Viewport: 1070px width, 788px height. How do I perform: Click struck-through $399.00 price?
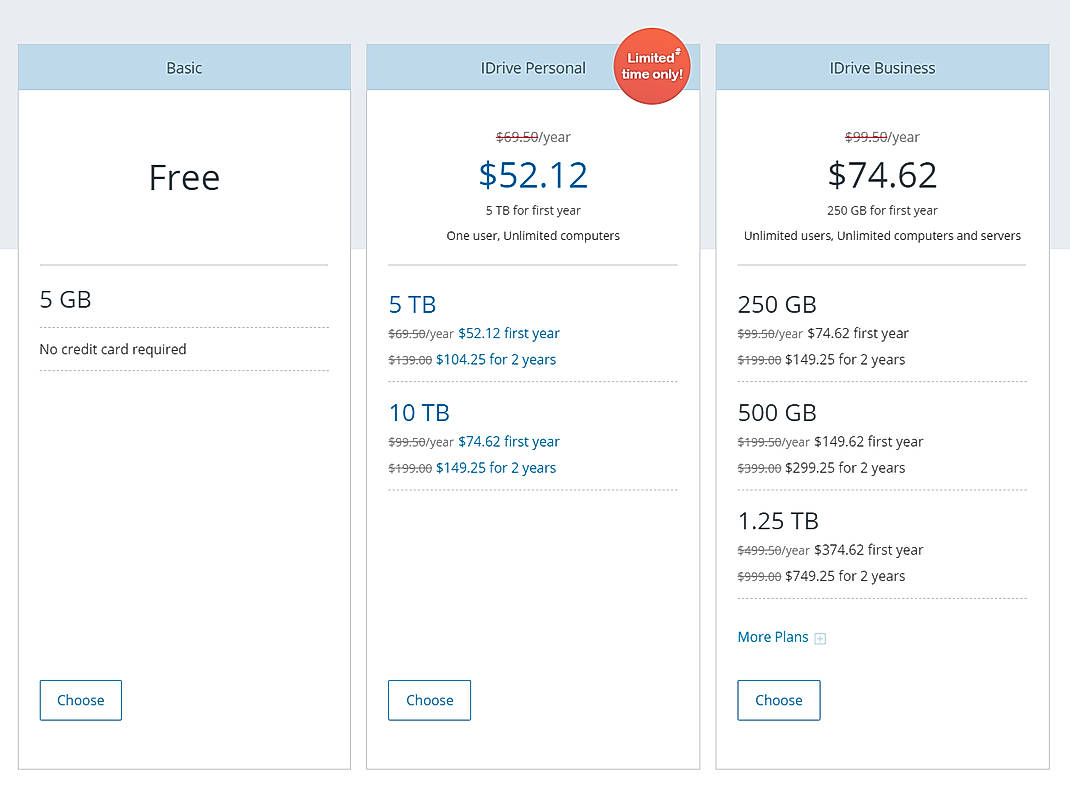(760, 468)
